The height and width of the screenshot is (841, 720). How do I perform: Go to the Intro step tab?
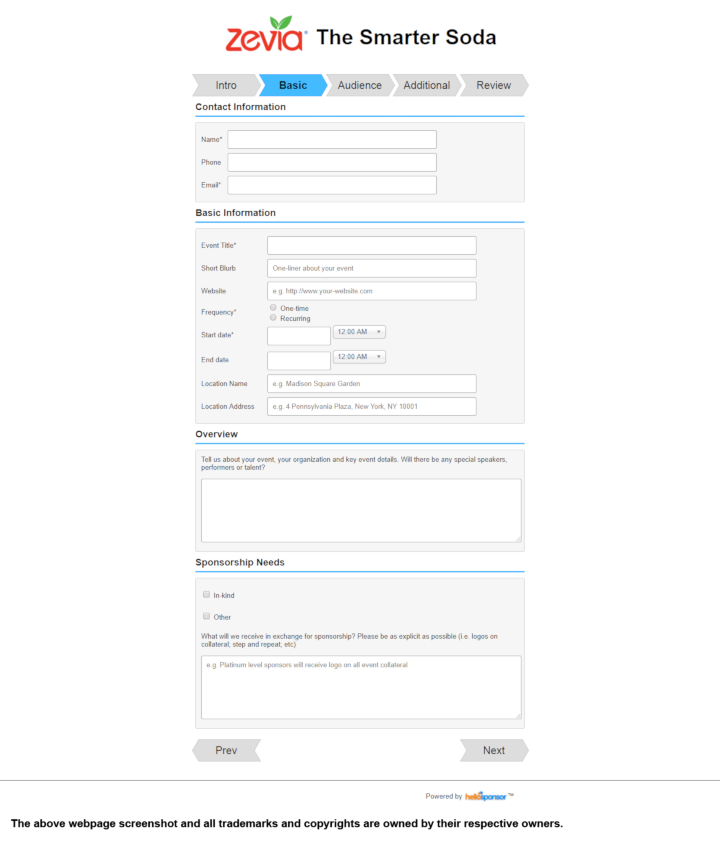(226, 85)
